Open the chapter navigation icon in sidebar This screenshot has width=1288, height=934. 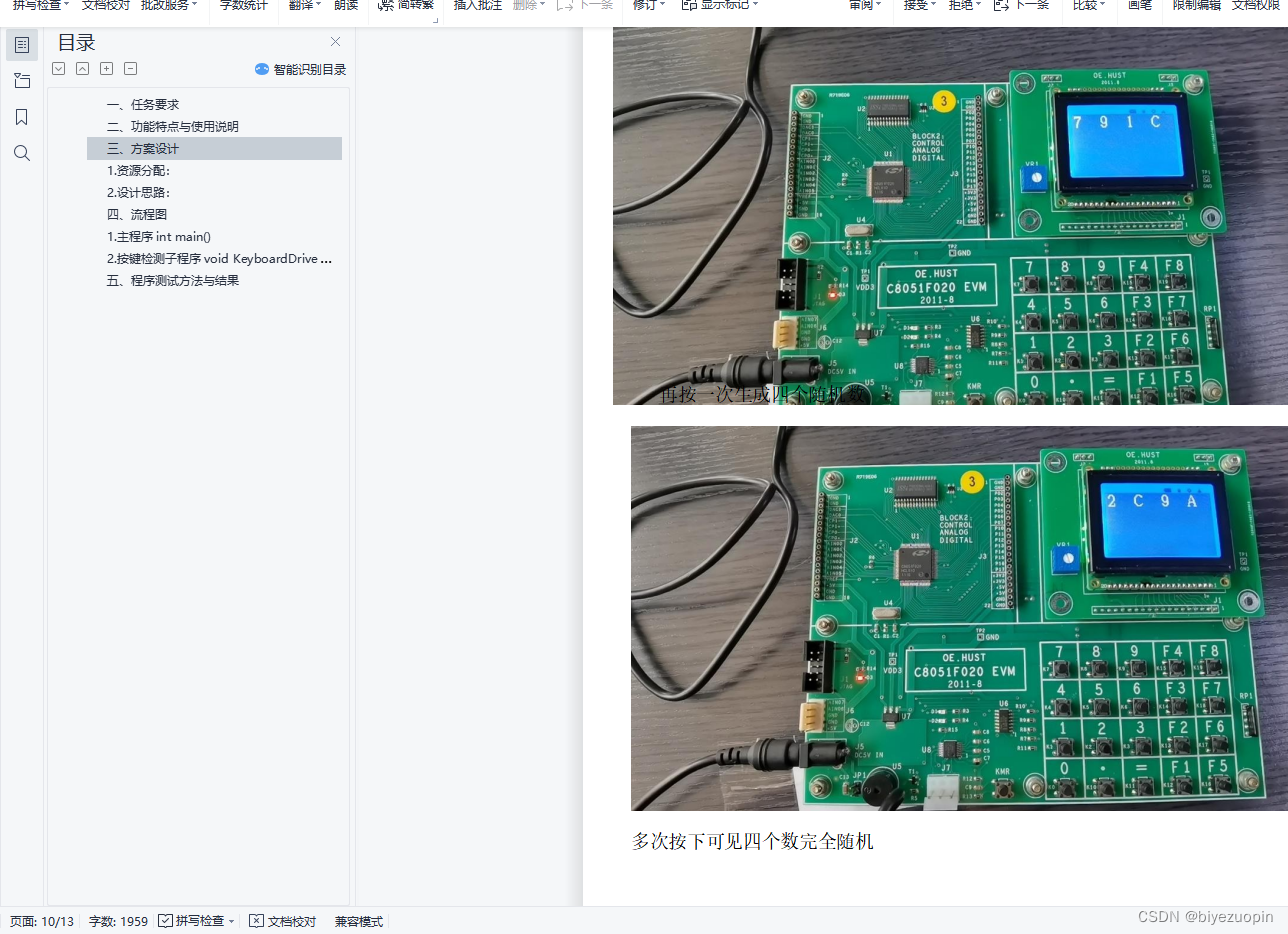(x=22, y=81)
